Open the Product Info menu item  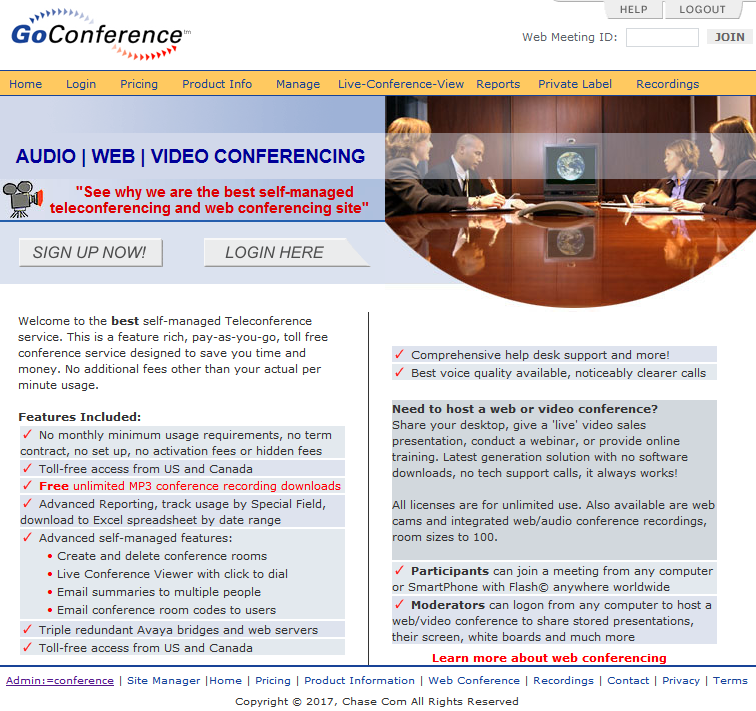click(x=217, y=84)
